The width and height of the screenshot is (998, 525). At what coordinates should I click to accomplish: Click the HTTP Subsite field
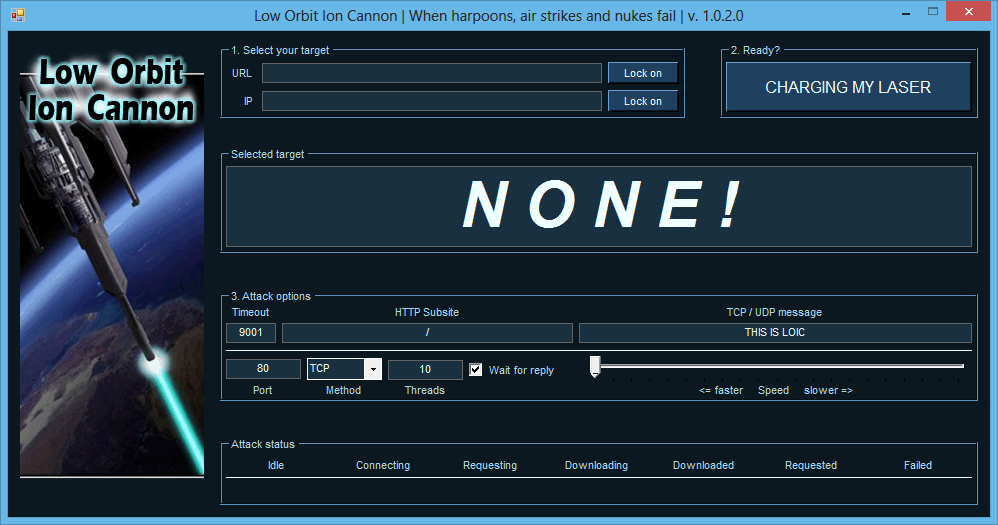(x=427, y=332)
